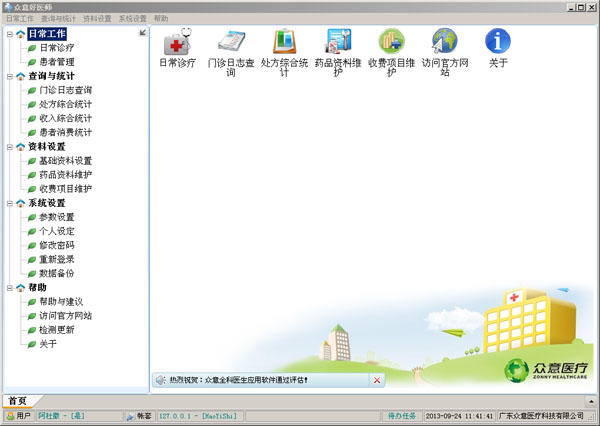The height and width of the screenshot is (426, 600).
Task: Collapse the 查询与统计 tree node
Action: click(x=10, y=77)
